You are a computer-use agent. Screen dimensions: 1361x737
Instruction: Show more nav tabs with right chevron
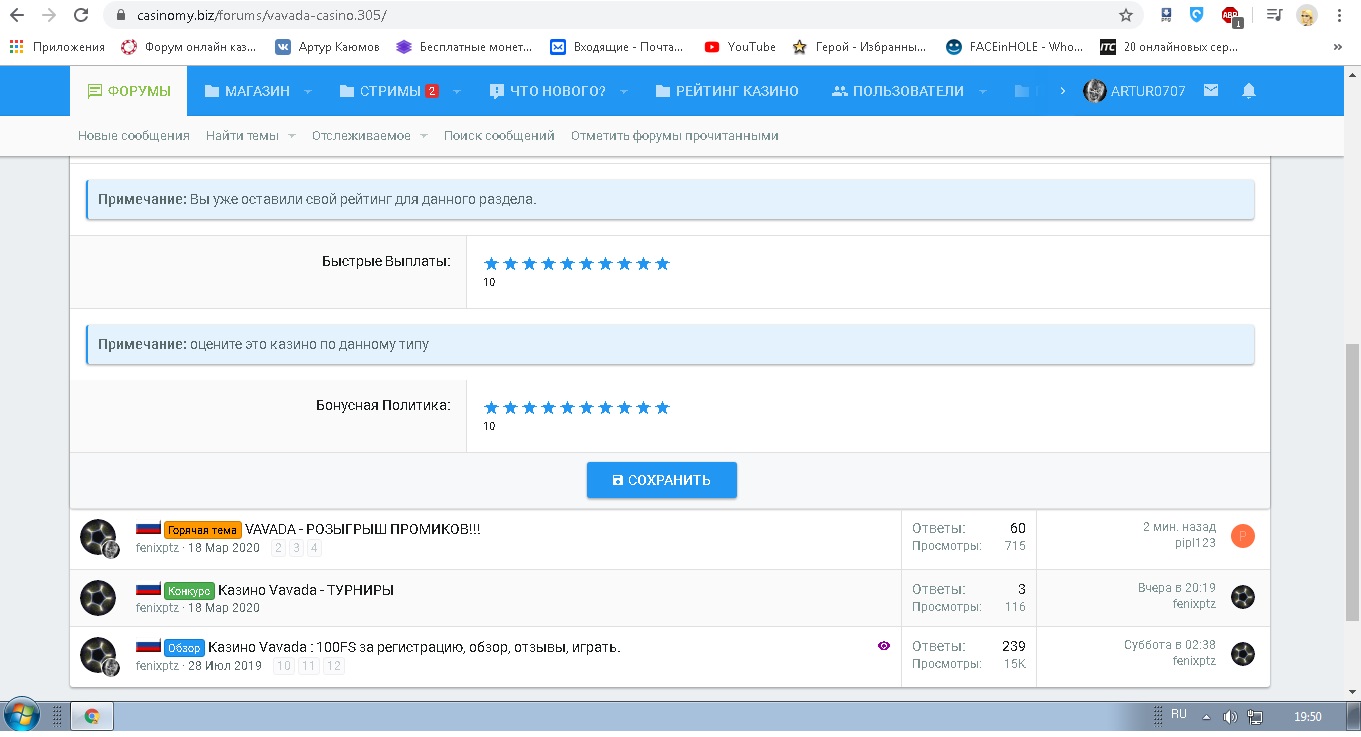pos(1061,91)
